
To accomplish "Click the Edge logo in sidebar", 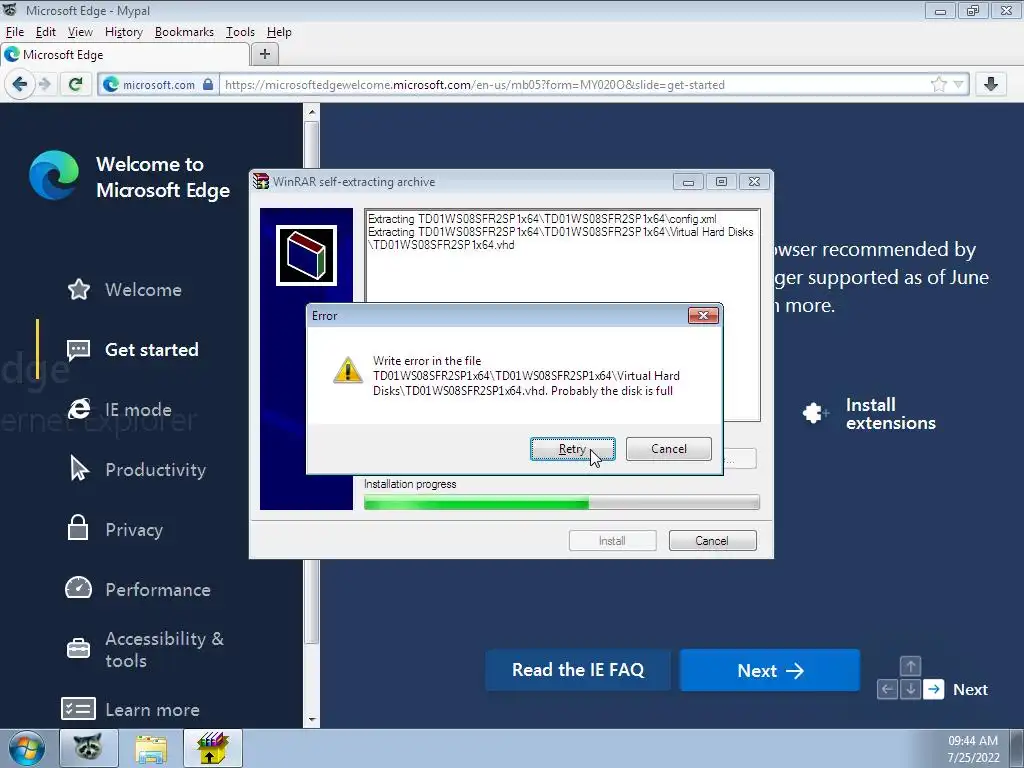I will 54,175.
